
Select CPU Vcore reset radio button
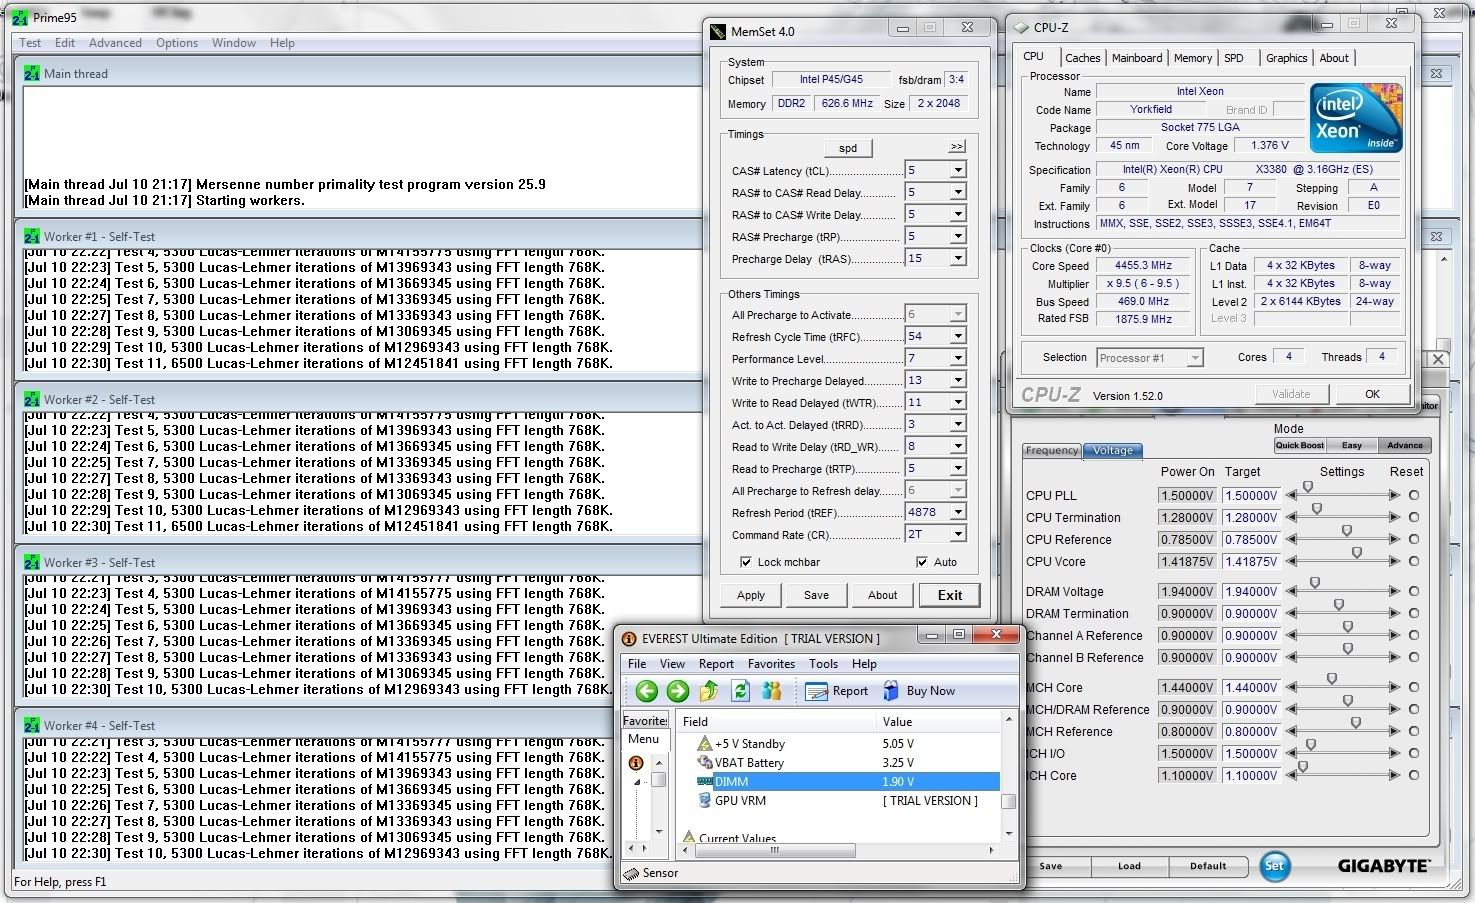pyautogui.click(x=1414, y=561)
